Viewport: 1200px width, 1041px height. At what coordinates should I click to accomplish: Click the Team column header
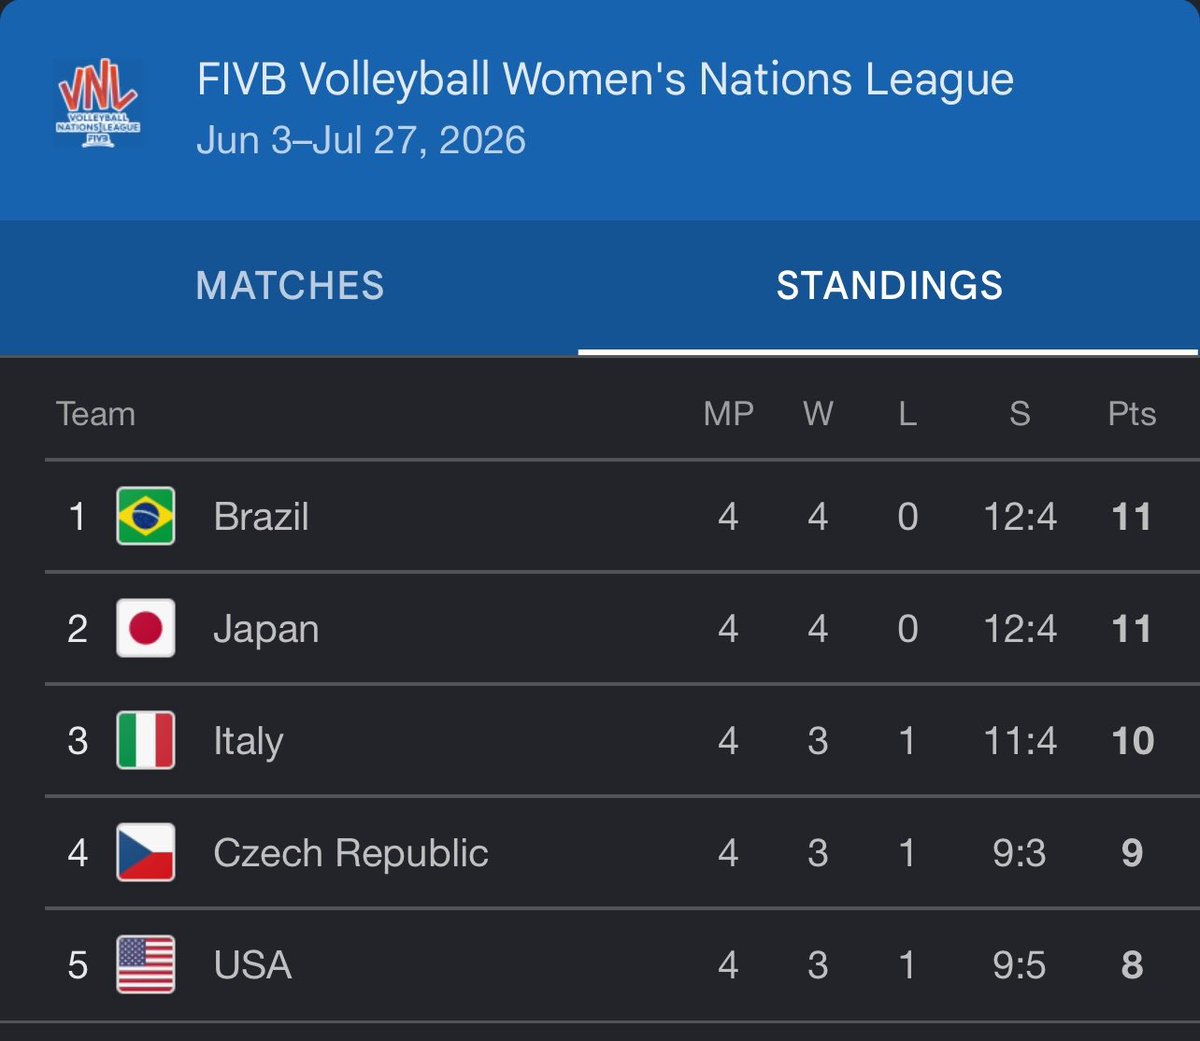96,414
